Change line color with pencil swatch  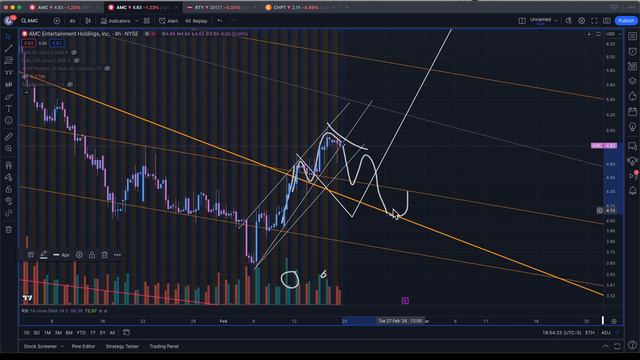(x=44, y=255)
